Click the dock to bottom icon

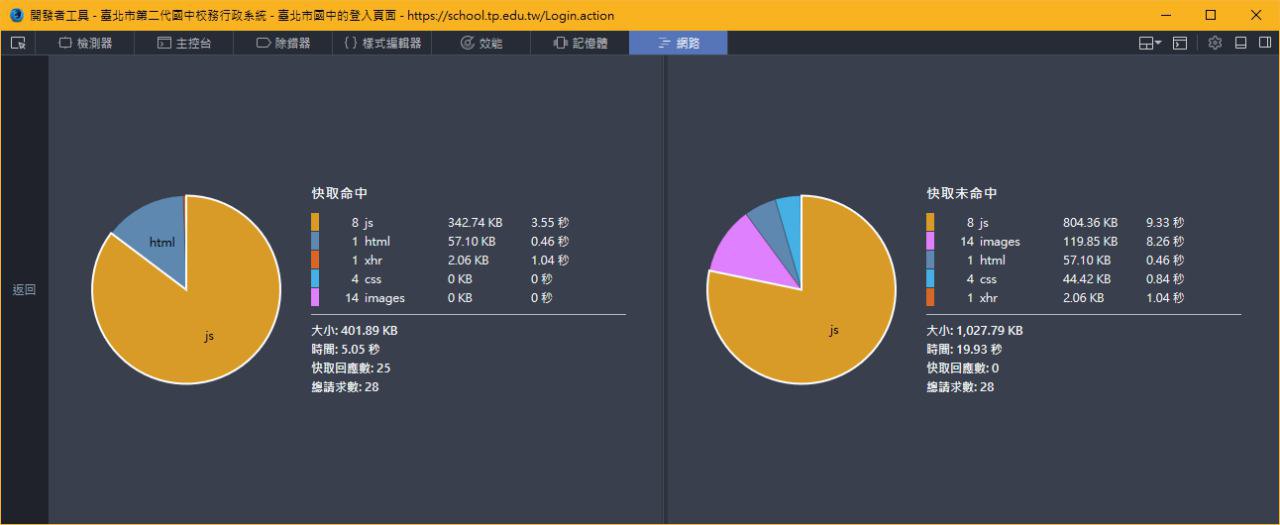click(1241, 43)
